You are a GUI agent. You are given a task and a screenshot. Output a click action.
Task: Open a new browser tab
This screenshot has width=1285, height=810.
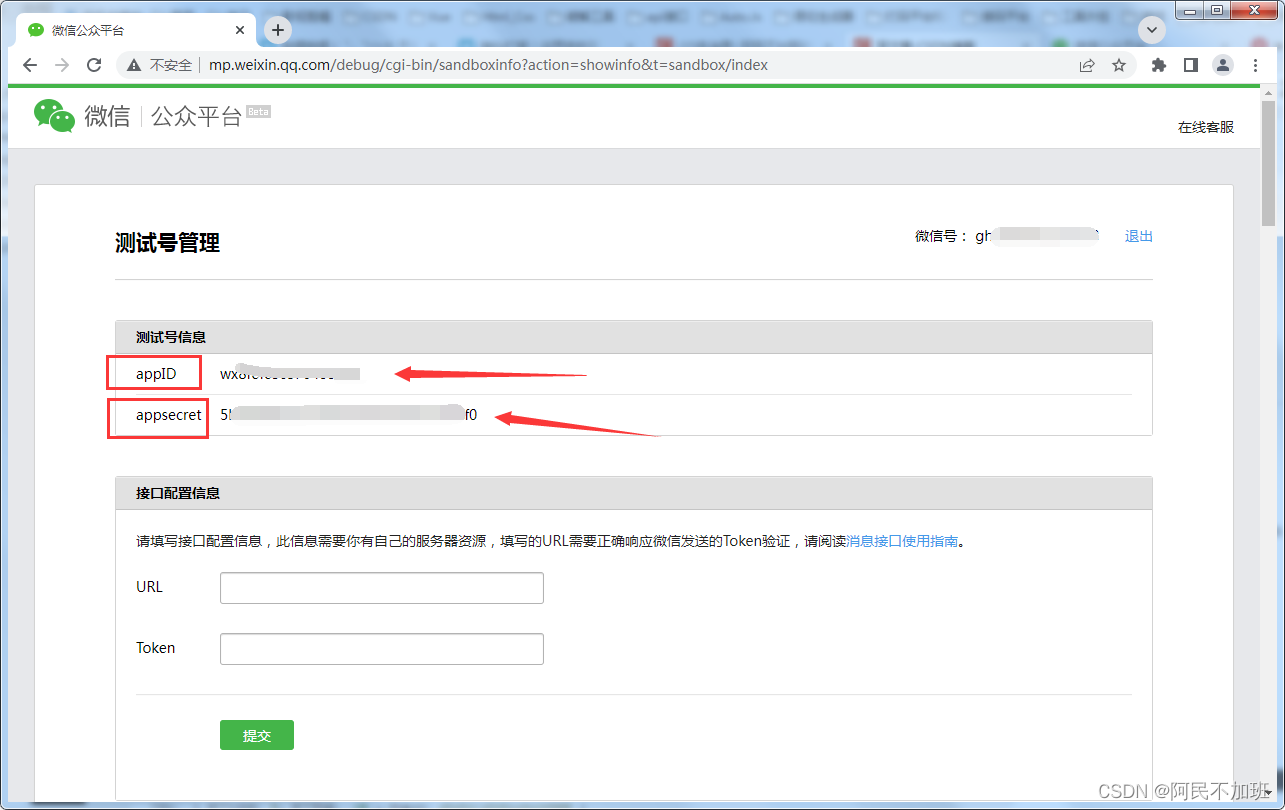pos(278,30)
